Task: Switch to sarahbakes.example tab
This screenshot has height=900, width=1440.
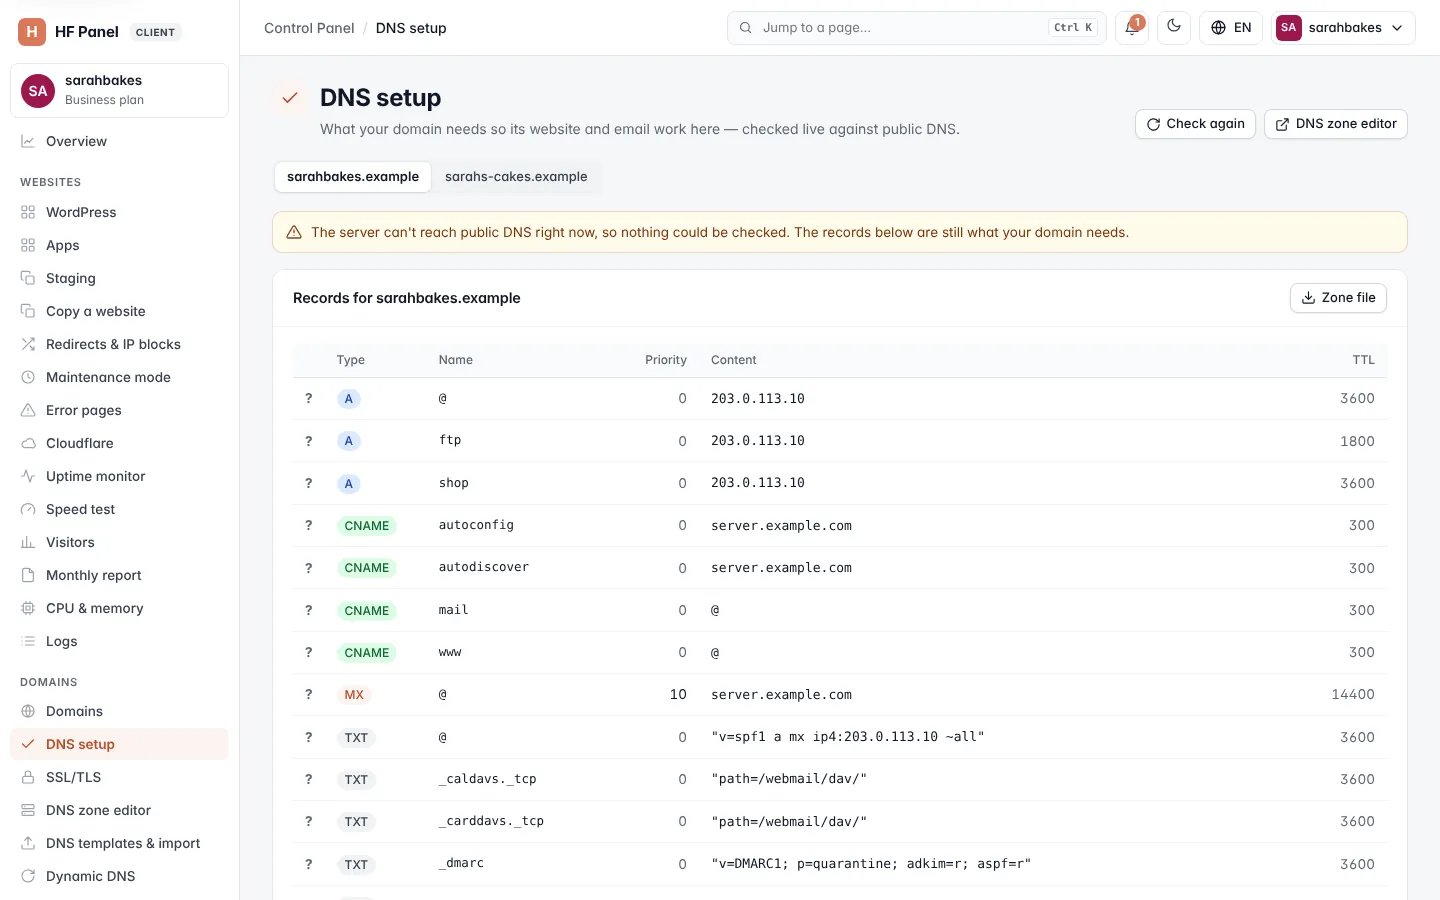Action: [x=353, y=177]
